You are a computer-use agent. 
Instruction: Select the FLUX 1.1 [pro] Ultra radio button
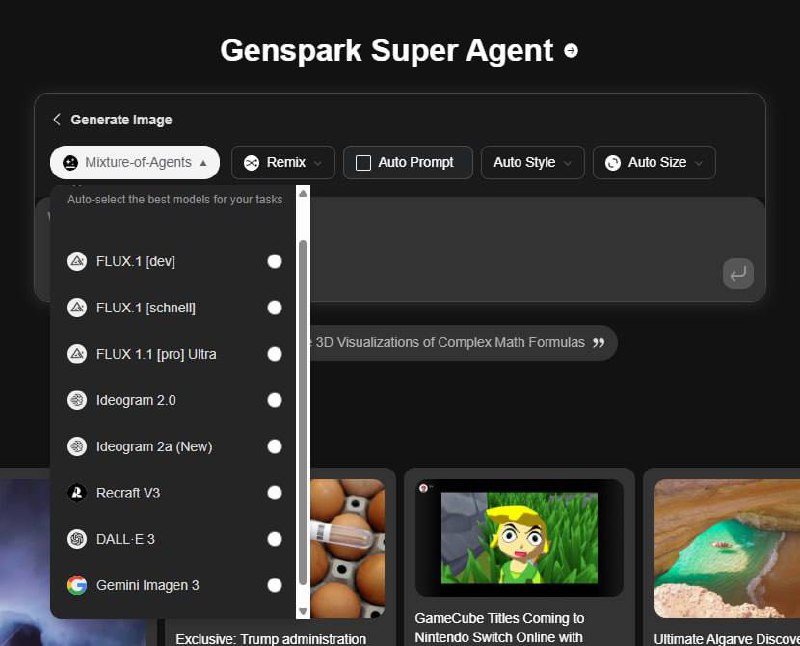274,354
